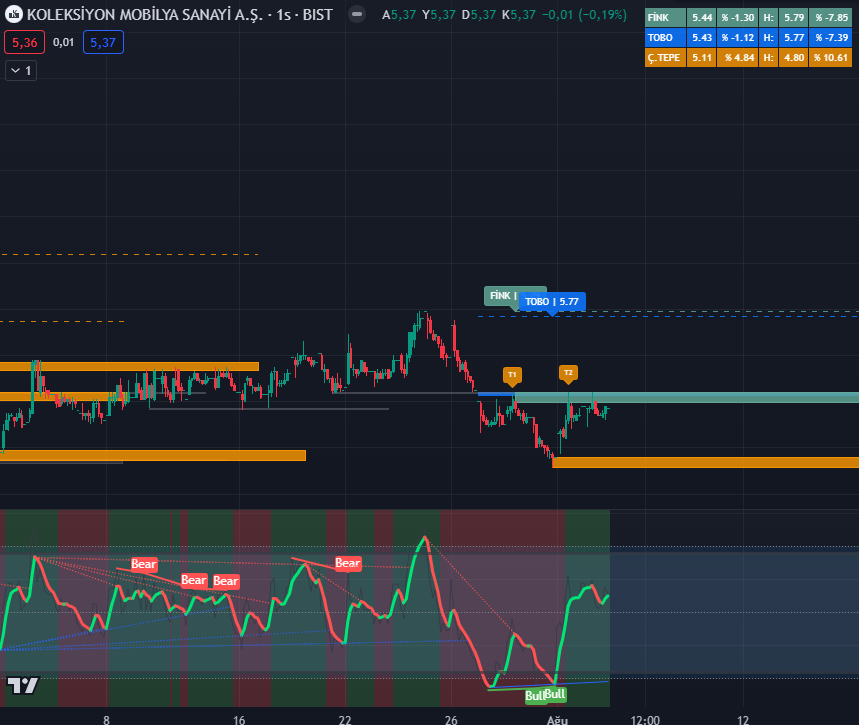Screen dimensions: 859x725
Task: Click the Koleksiyon Mobilya symbol logo icon
Action: (x=14, y=14)
